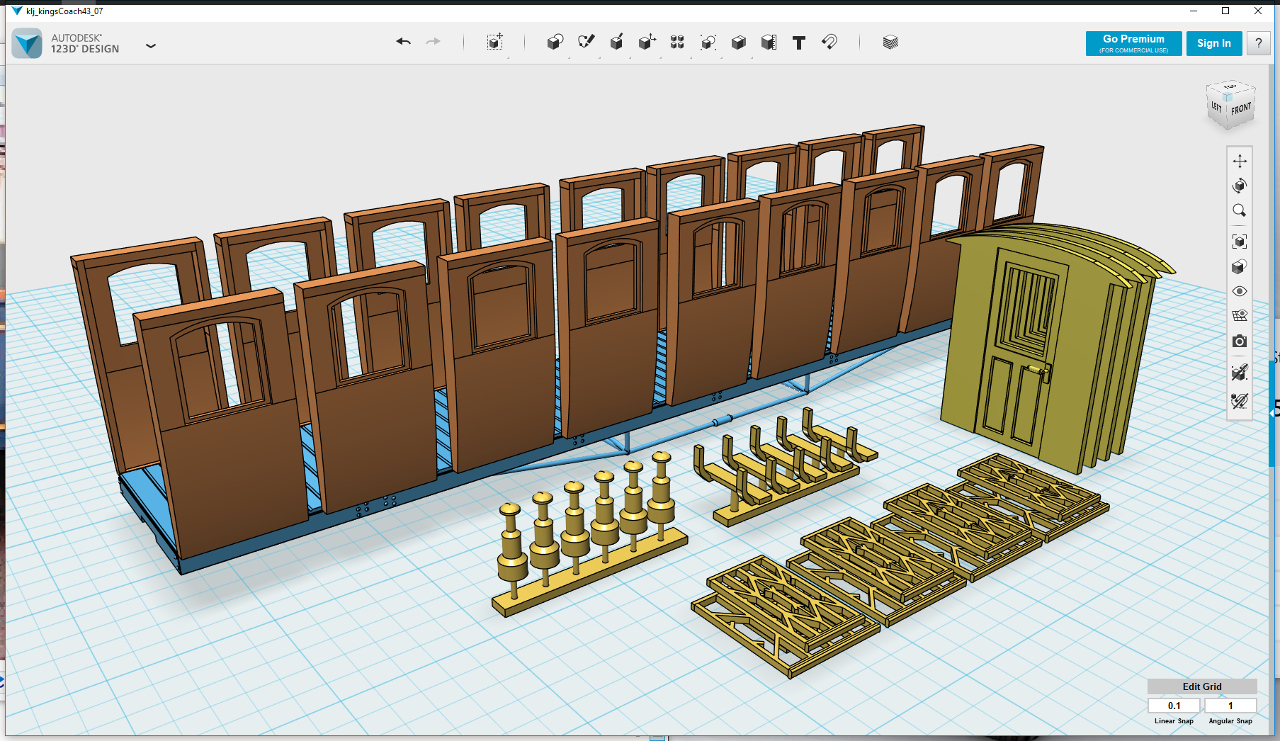Select the Zoom magnifier tool
Screen dimensions: 1280x741
coord(1240,211)
